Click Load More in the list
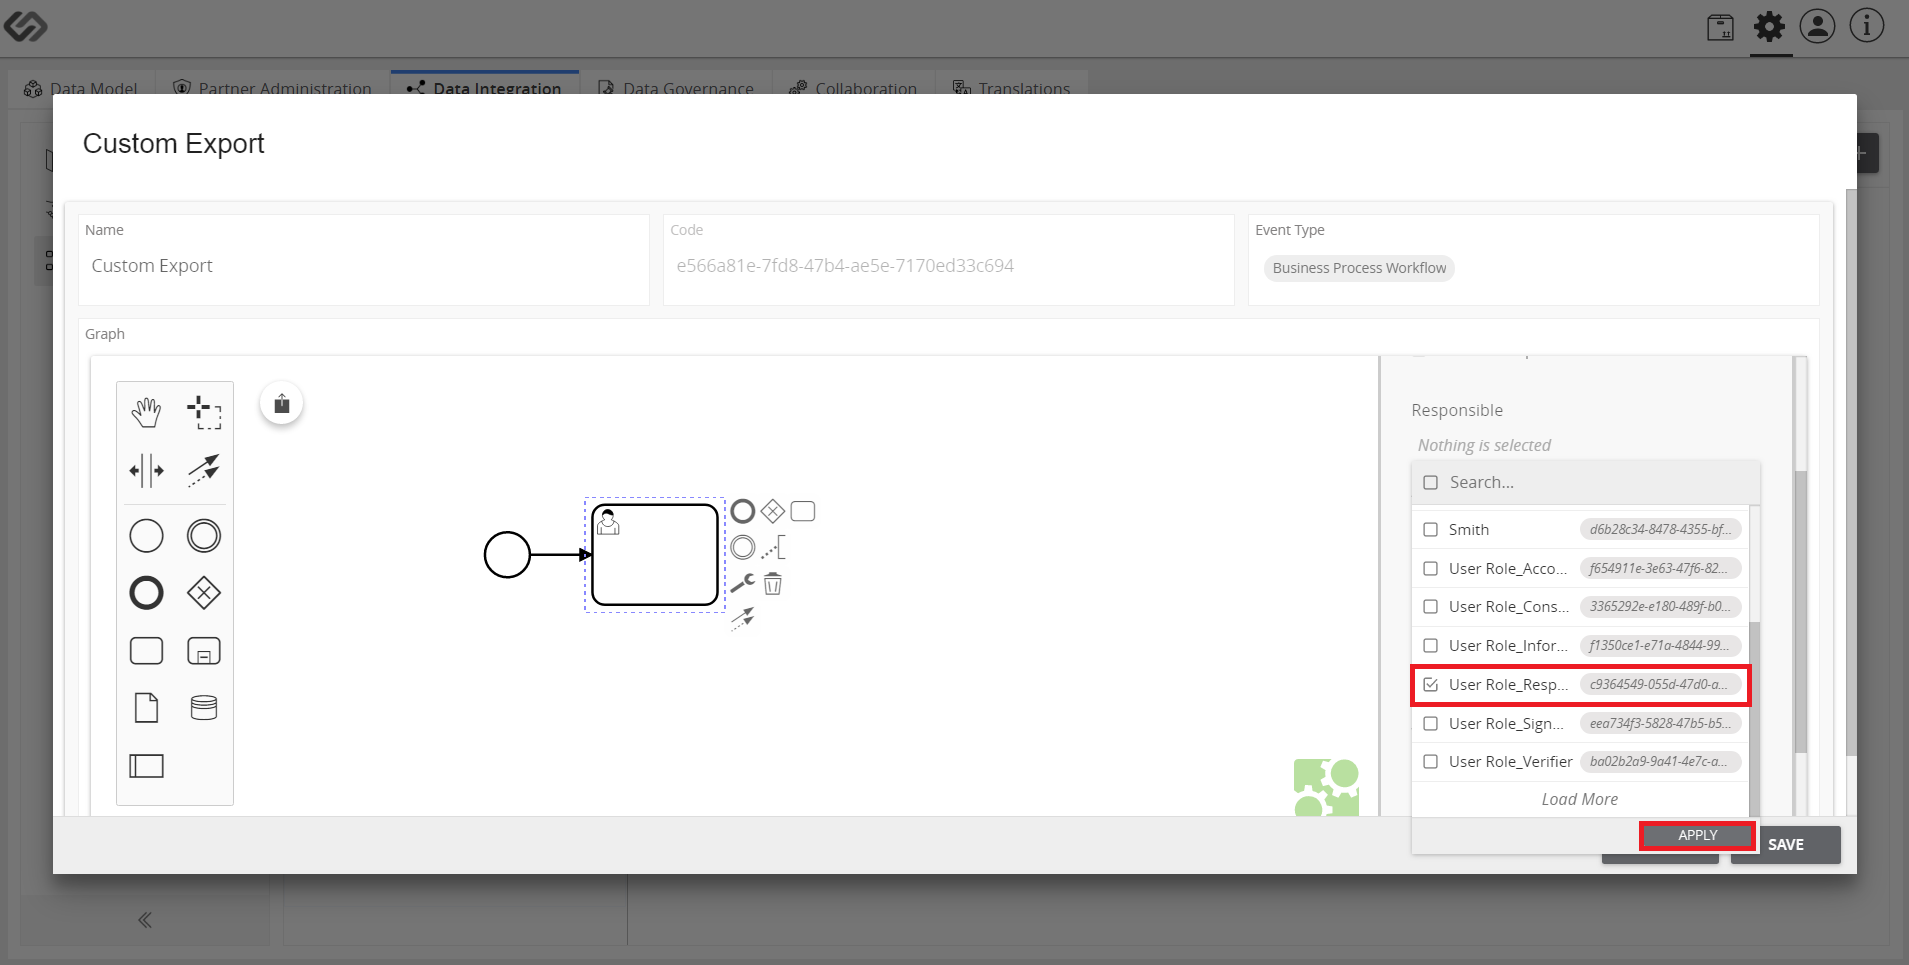 click(x=1580, y=800)
